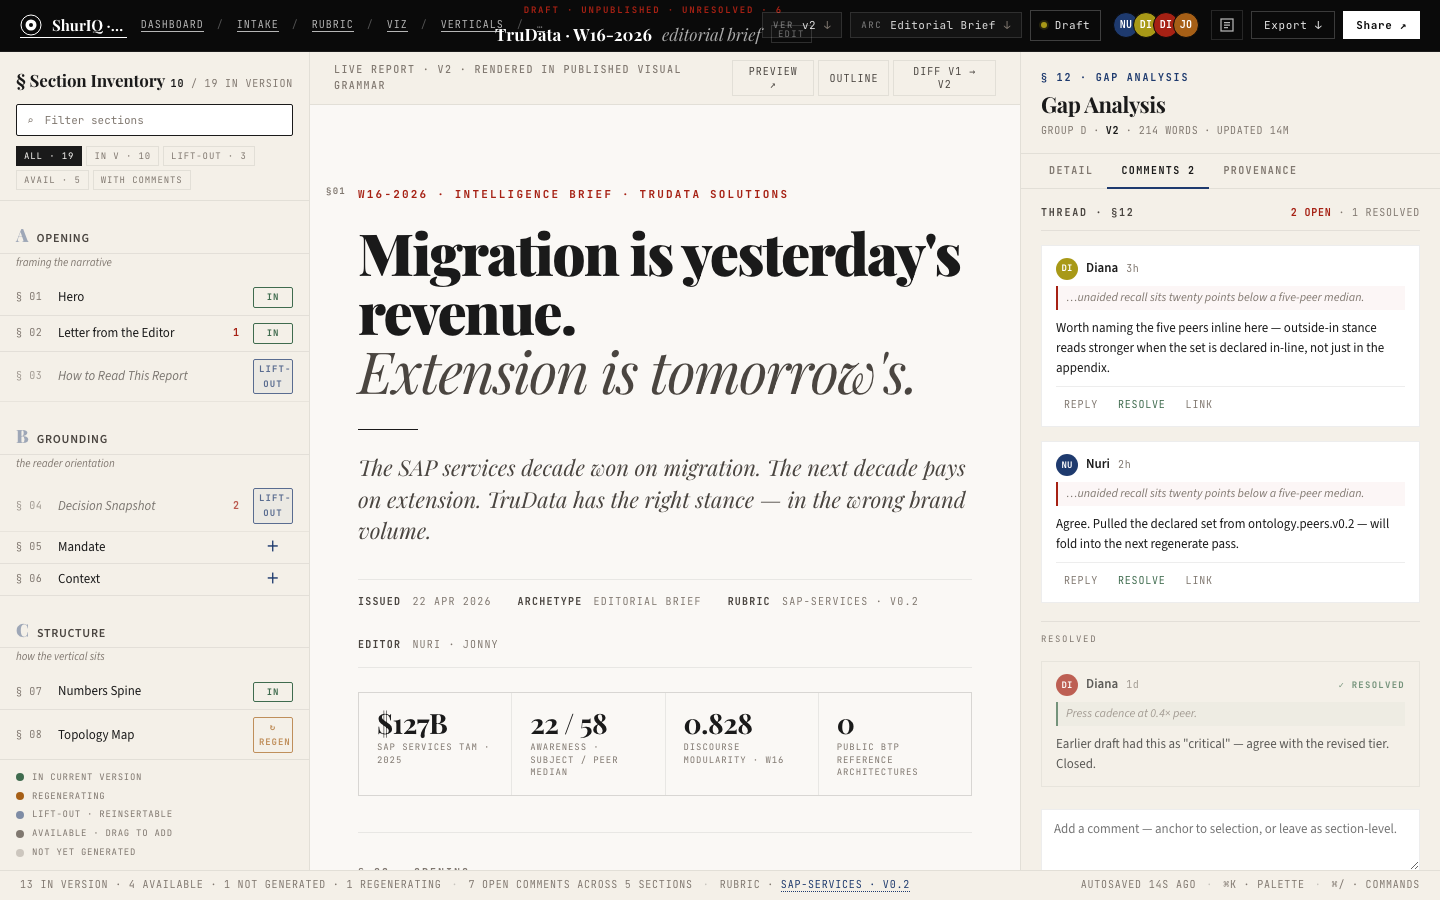
Task: Open the Export dropdown
Action: (1292, 25)
